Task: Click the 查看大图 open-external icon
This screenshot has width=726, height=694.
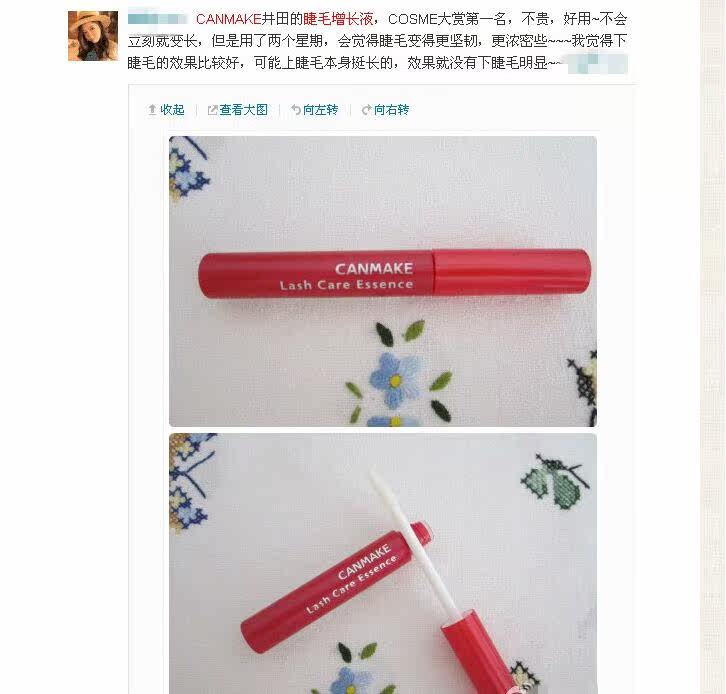Action: click(213, 110)
